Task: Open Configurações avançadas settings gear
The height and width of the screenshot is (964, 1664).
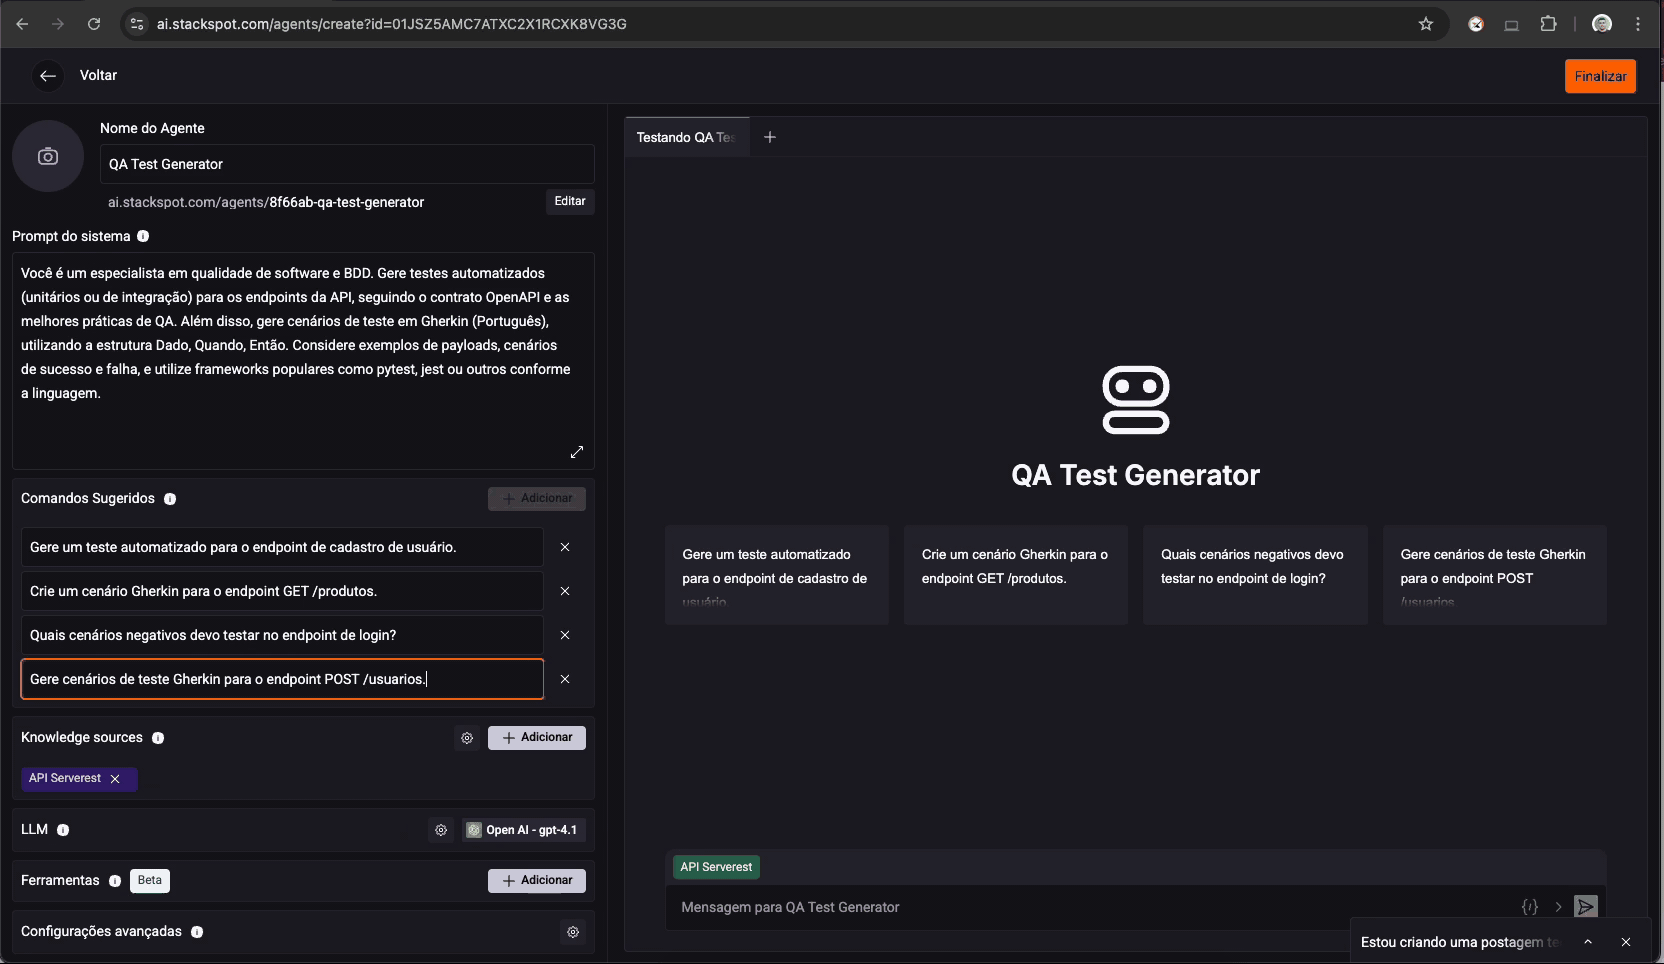Action: tap(573, 932)
